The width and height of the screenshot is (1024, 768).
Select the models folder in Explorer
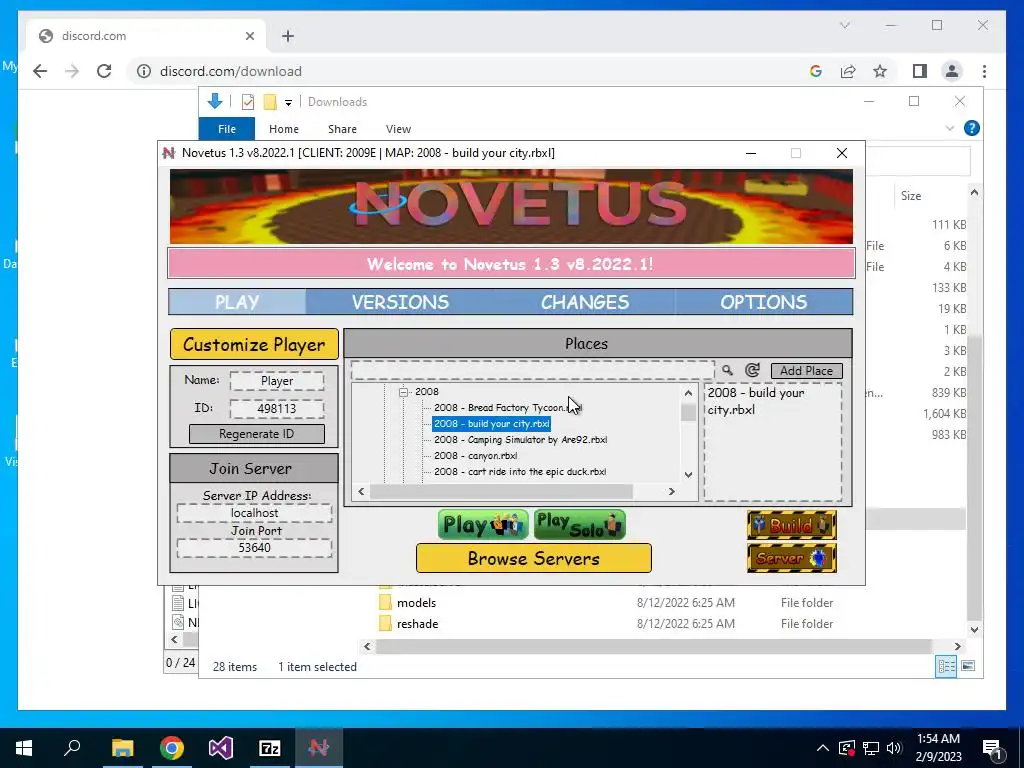click(417, 603)
